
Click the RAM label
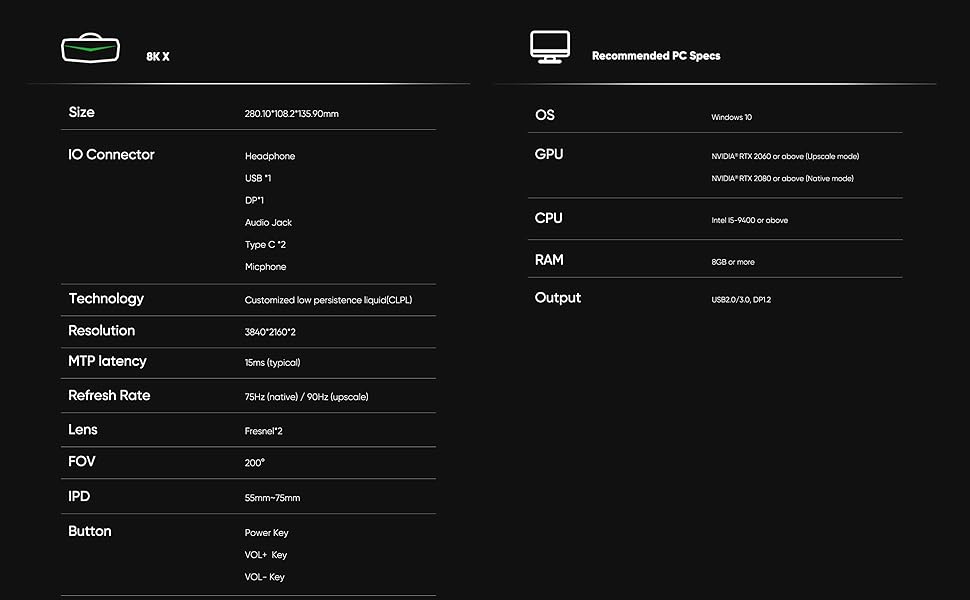coord(549,260)
